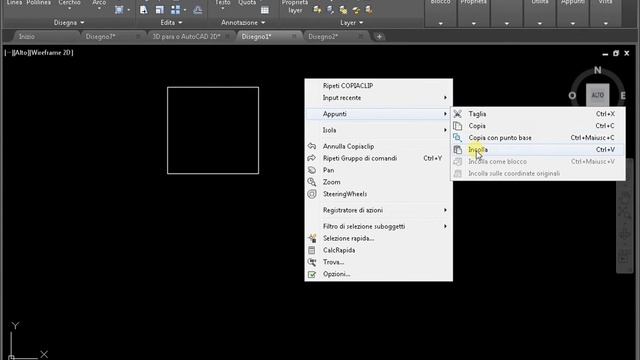Close the Disegno7* tab
Viewport: 640px width, 360px height.
pos(138,37)
